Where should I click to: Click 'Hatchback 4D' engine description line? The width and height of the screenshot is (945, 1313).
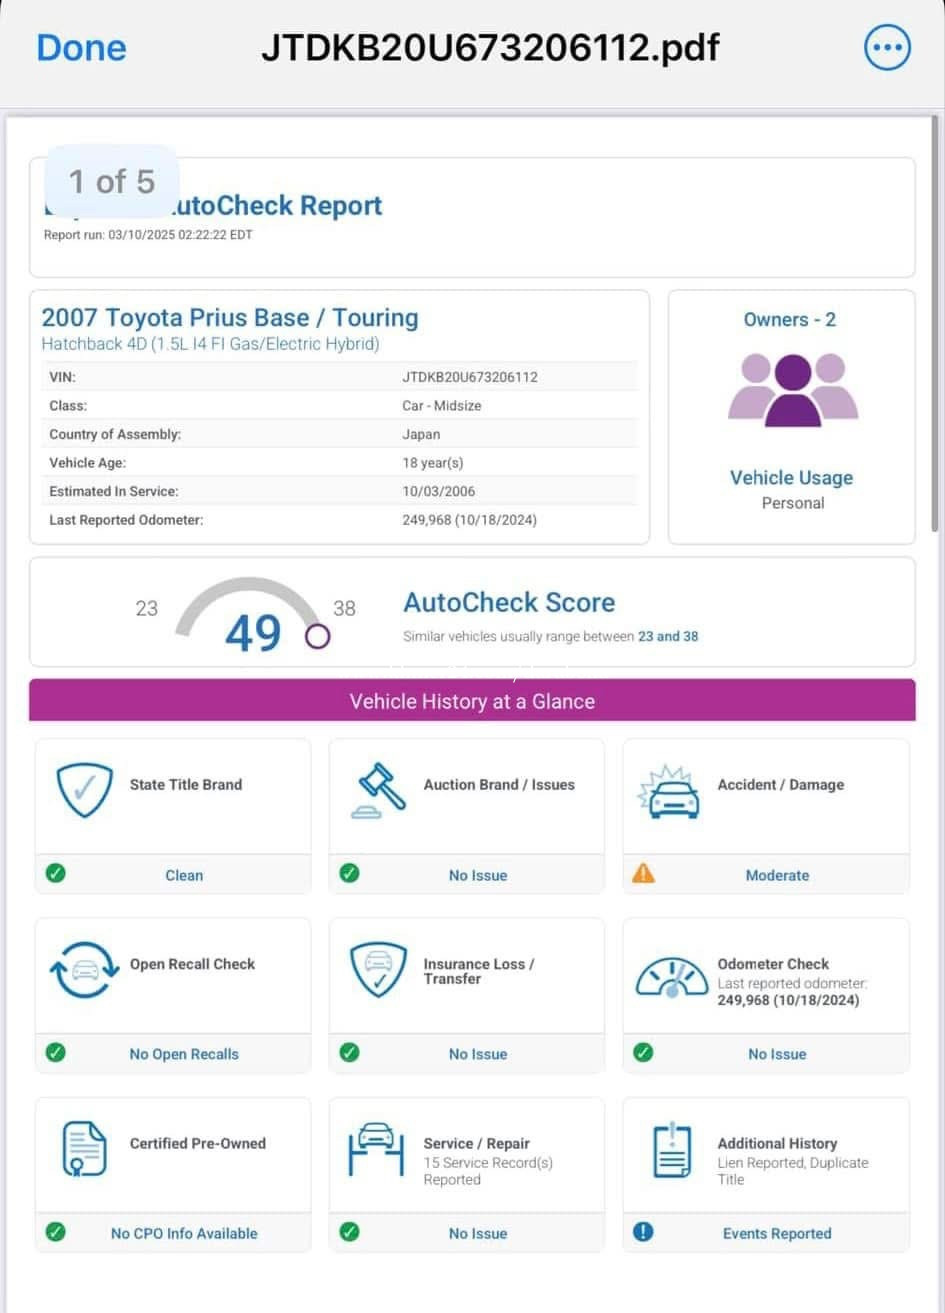[x=210, y=344]
